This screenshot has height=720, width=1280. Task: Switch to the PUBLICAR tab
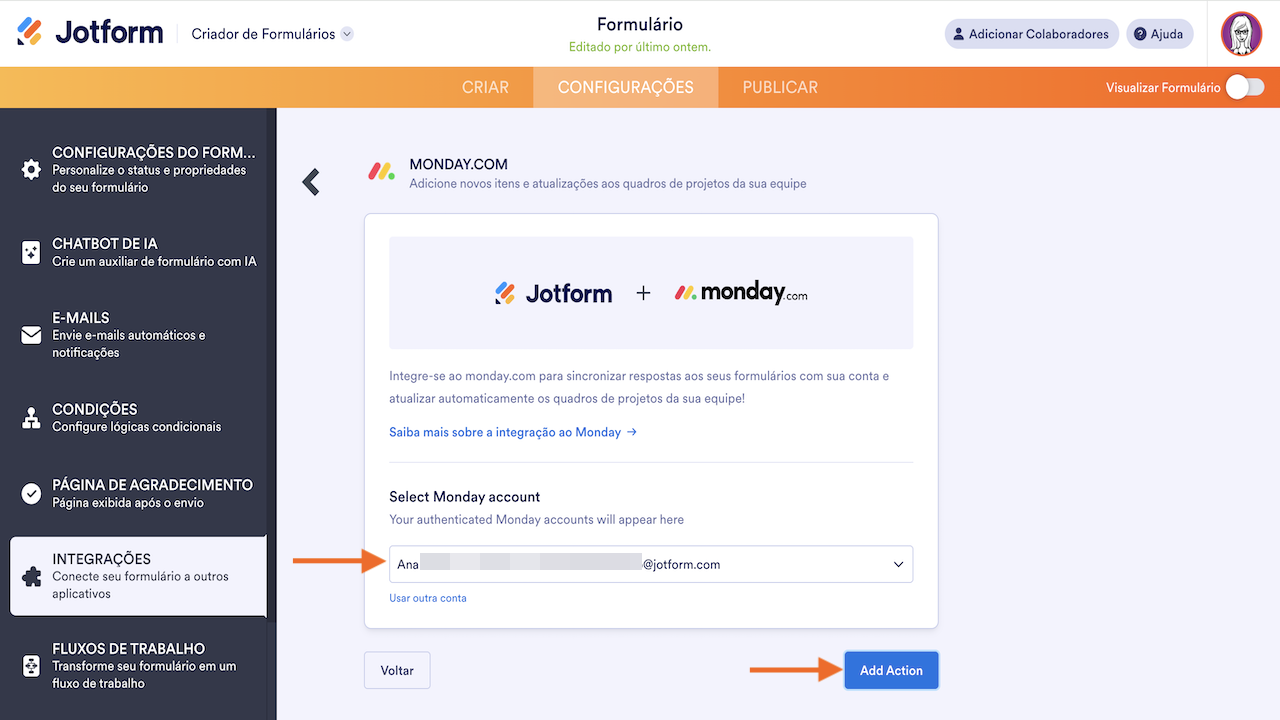click(x=780, y=87)
